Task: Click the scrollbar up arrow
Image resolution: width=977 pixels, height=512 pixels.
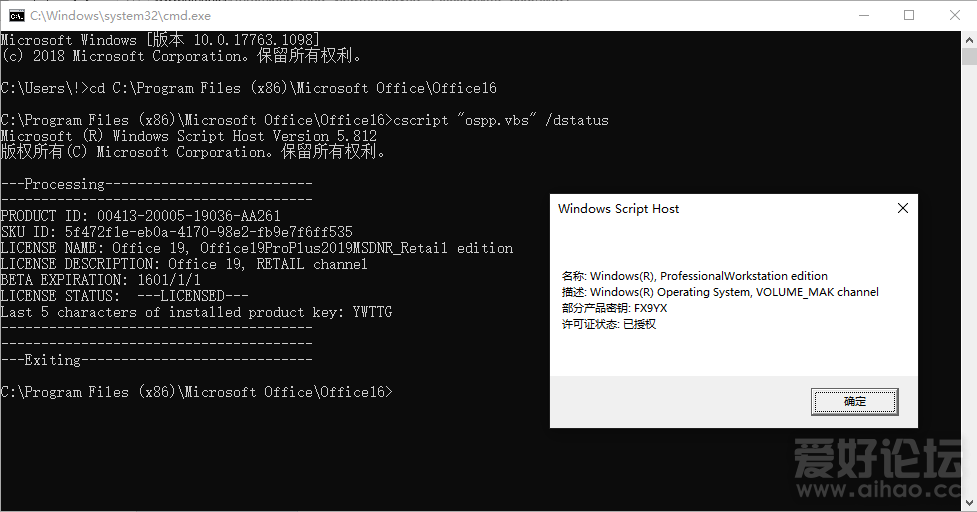Action: coord(968,40)
